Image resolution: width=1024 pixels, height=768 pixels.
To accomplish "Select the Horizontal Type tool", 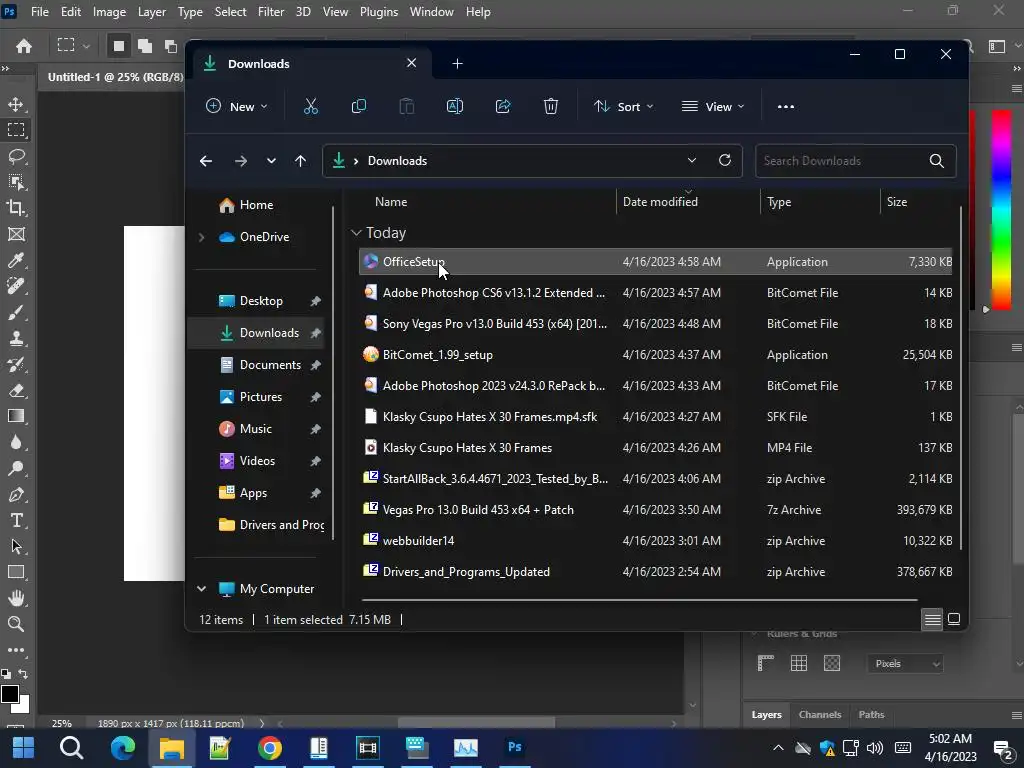I will (x=16, y=520).
